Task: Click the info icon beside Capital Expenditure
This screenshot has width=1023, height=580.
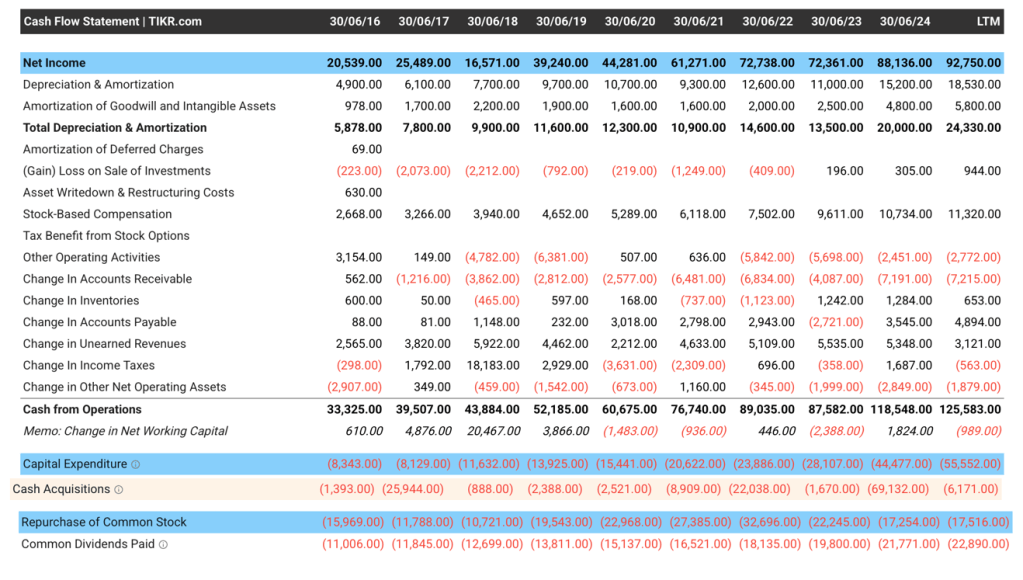Action: [x=135, y=464]
